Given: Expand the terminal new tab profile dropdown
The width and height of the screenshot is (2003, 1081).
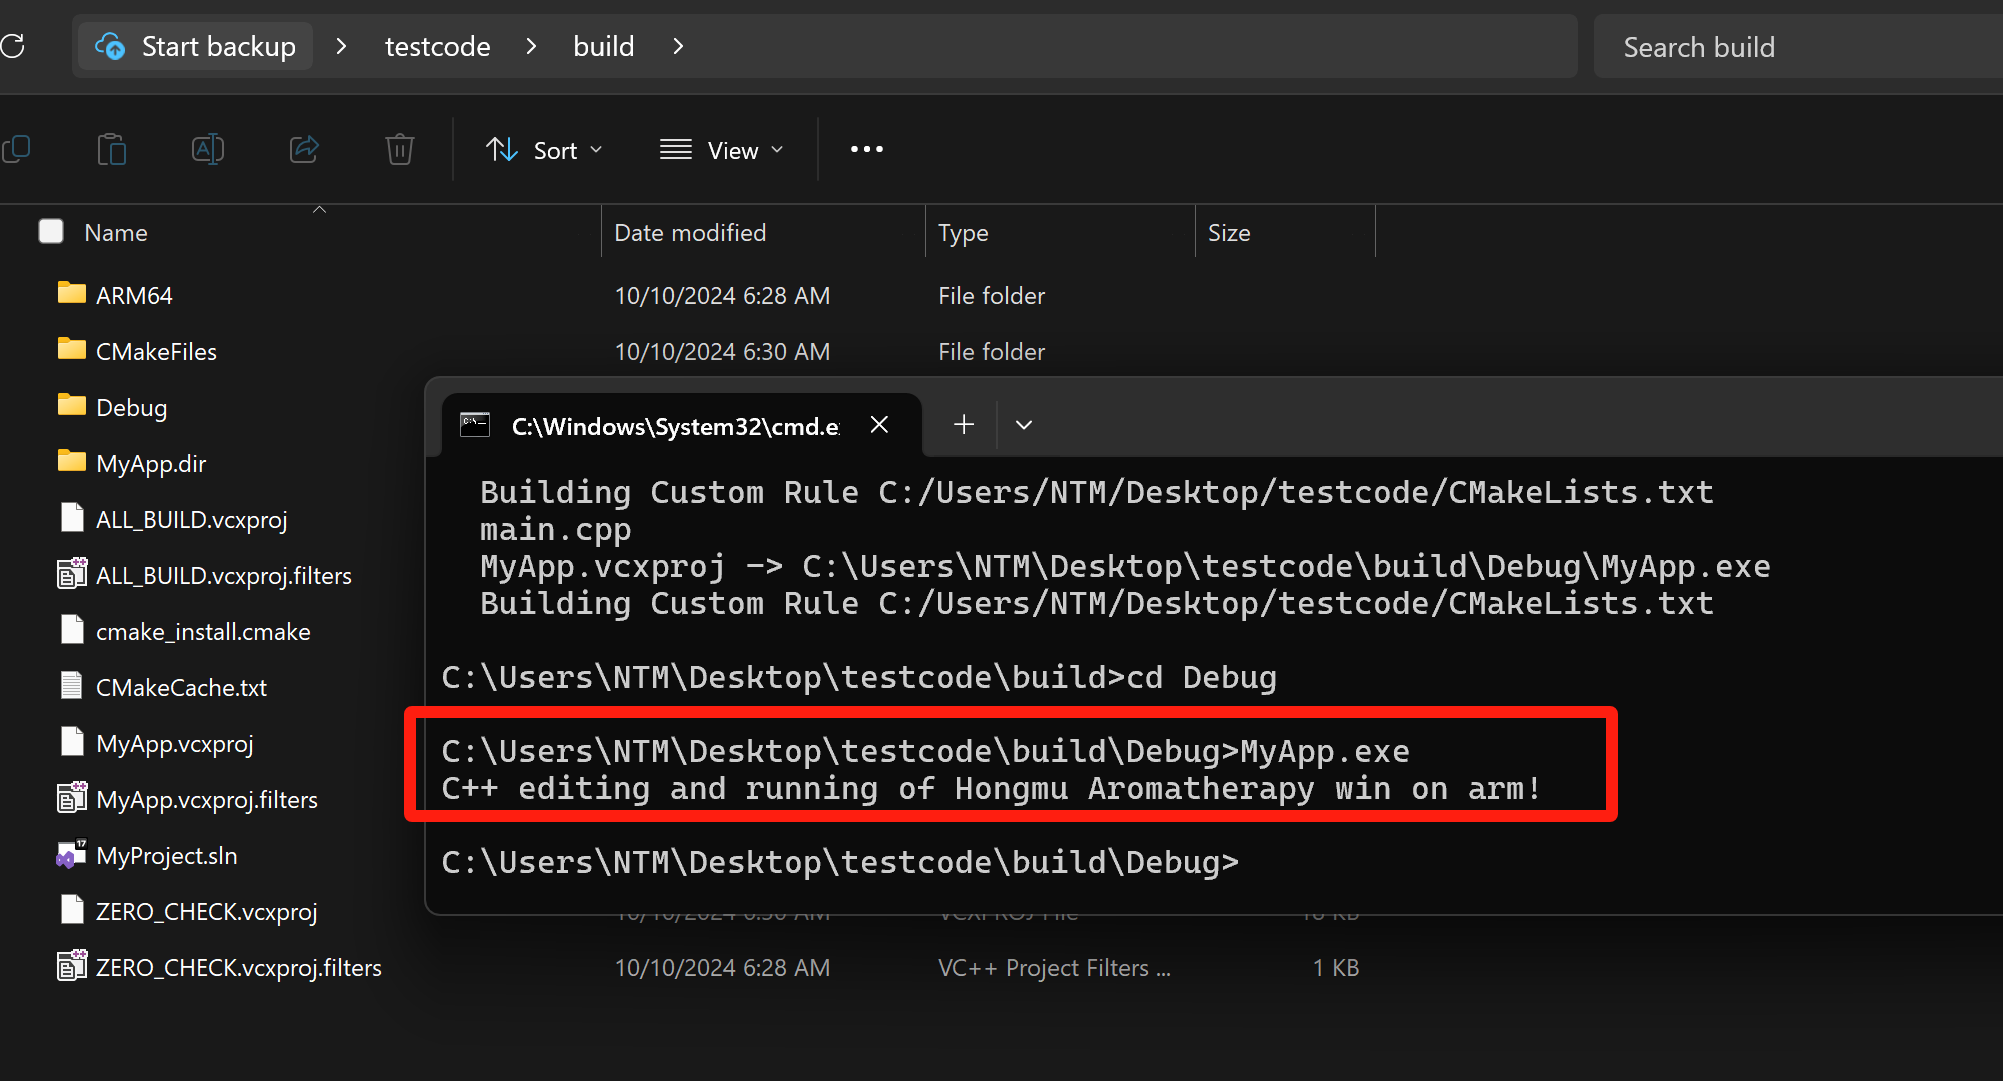Looking at the screenshot, I should 1023,425.
